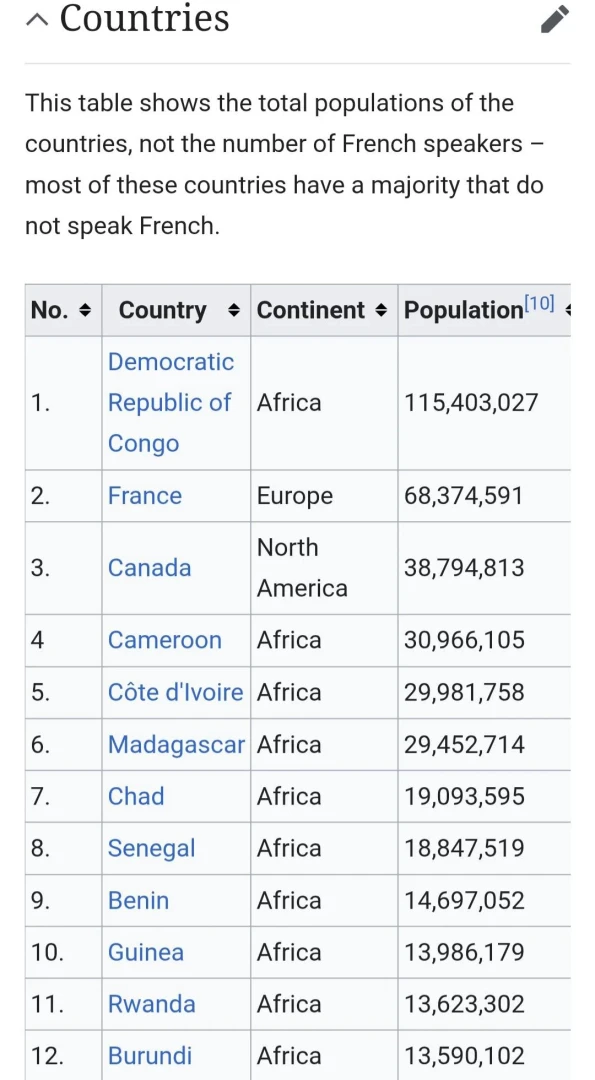The width and height of the screenshot is (595, 1080).
Task: Follow the Benin link
Action: 138,900
